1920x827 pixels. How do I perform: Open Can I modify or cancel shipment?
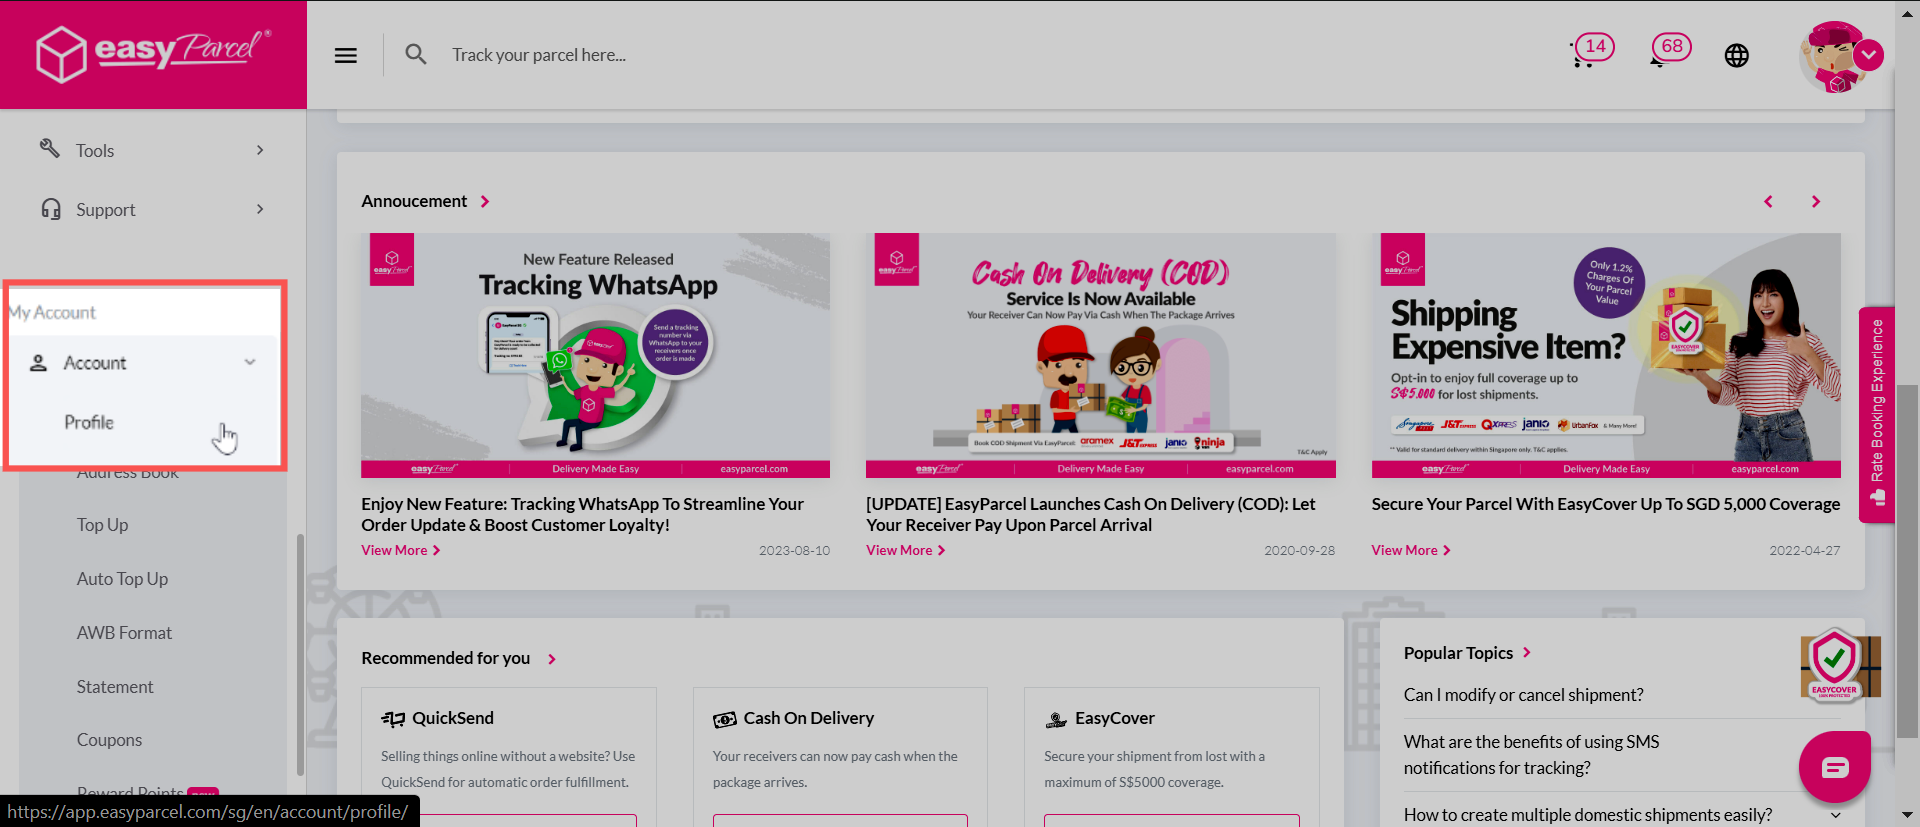(x=1523, y=695)
